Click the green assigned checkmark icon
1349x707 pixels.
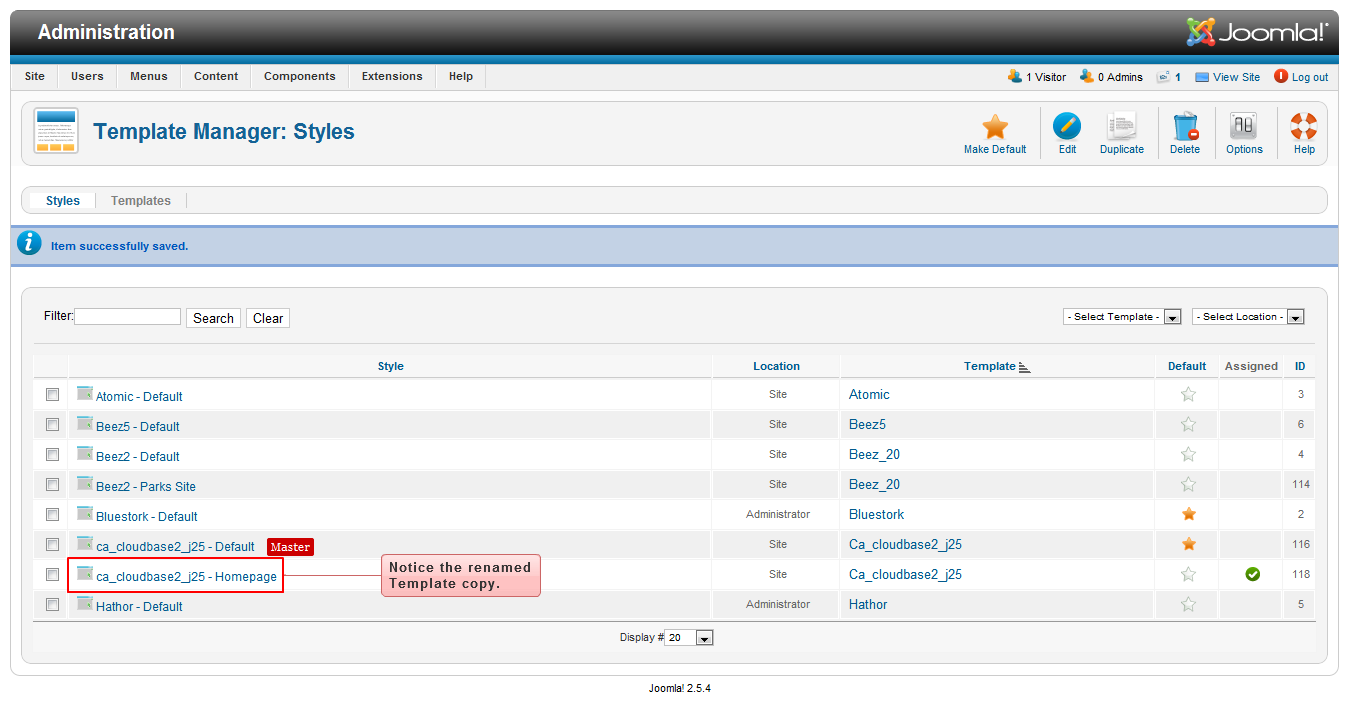[1252, 574]
